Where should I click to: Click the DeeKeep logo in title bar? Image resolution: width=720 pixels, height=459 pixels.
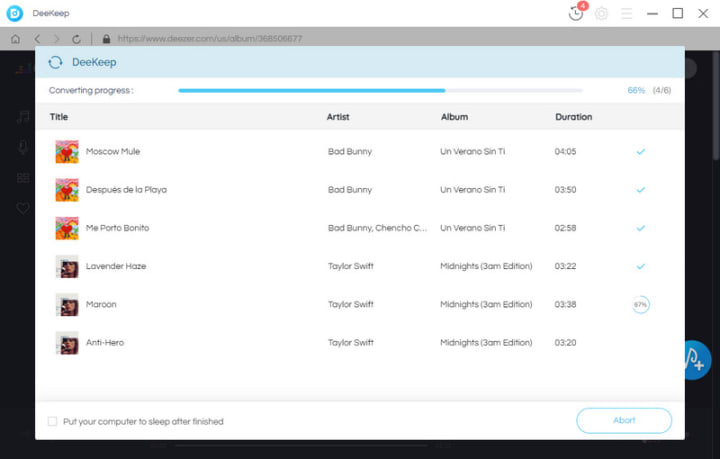click(15, 13)
